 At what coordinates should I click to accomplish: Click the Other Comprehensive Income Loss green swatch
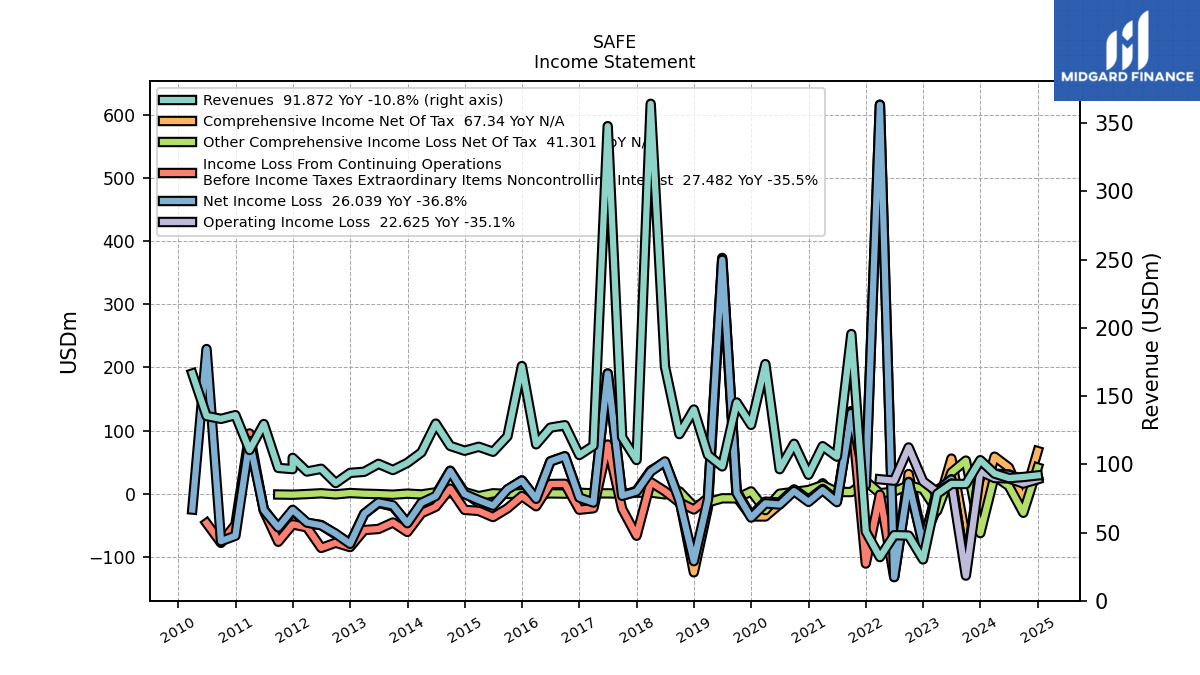tap(178, 142)
